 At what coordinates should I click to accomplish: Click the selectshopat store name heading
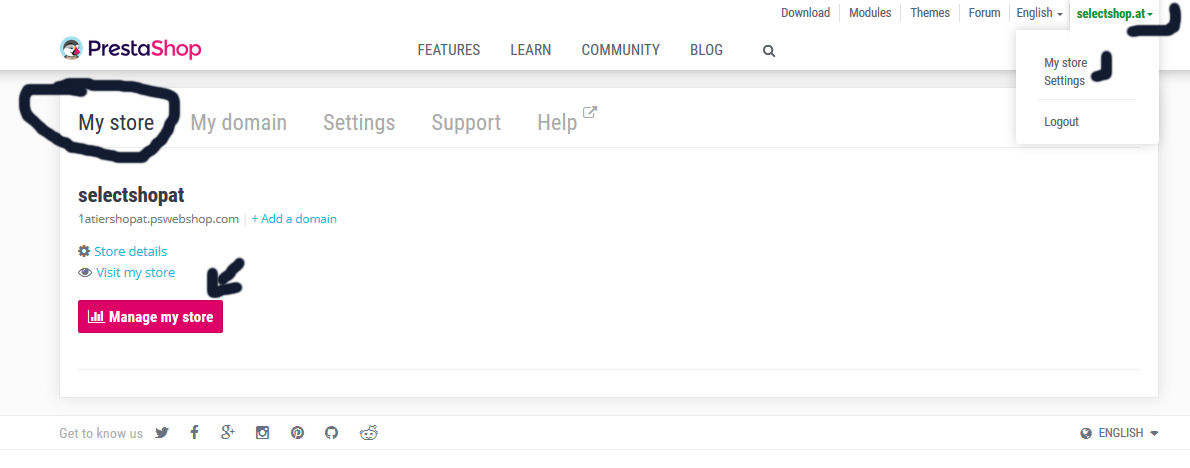coord(131,195)
